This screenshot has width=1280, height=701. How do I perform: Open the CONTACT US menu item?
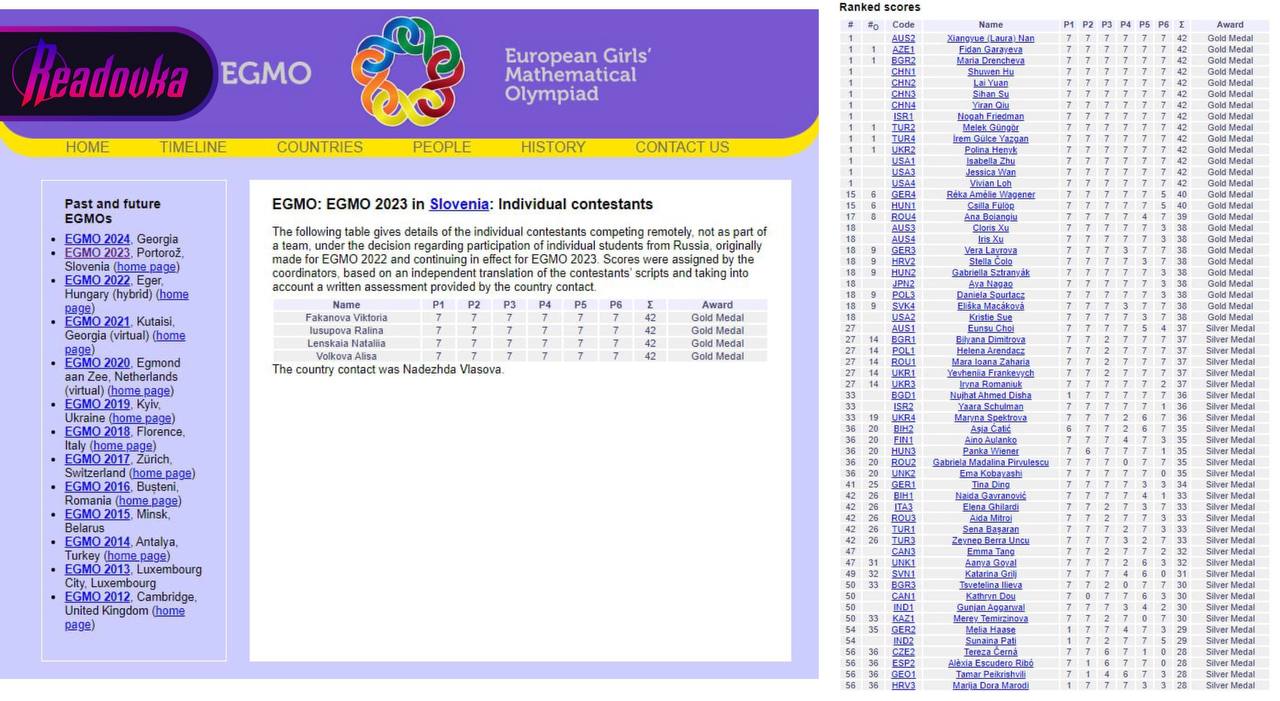tap(682, 147)
